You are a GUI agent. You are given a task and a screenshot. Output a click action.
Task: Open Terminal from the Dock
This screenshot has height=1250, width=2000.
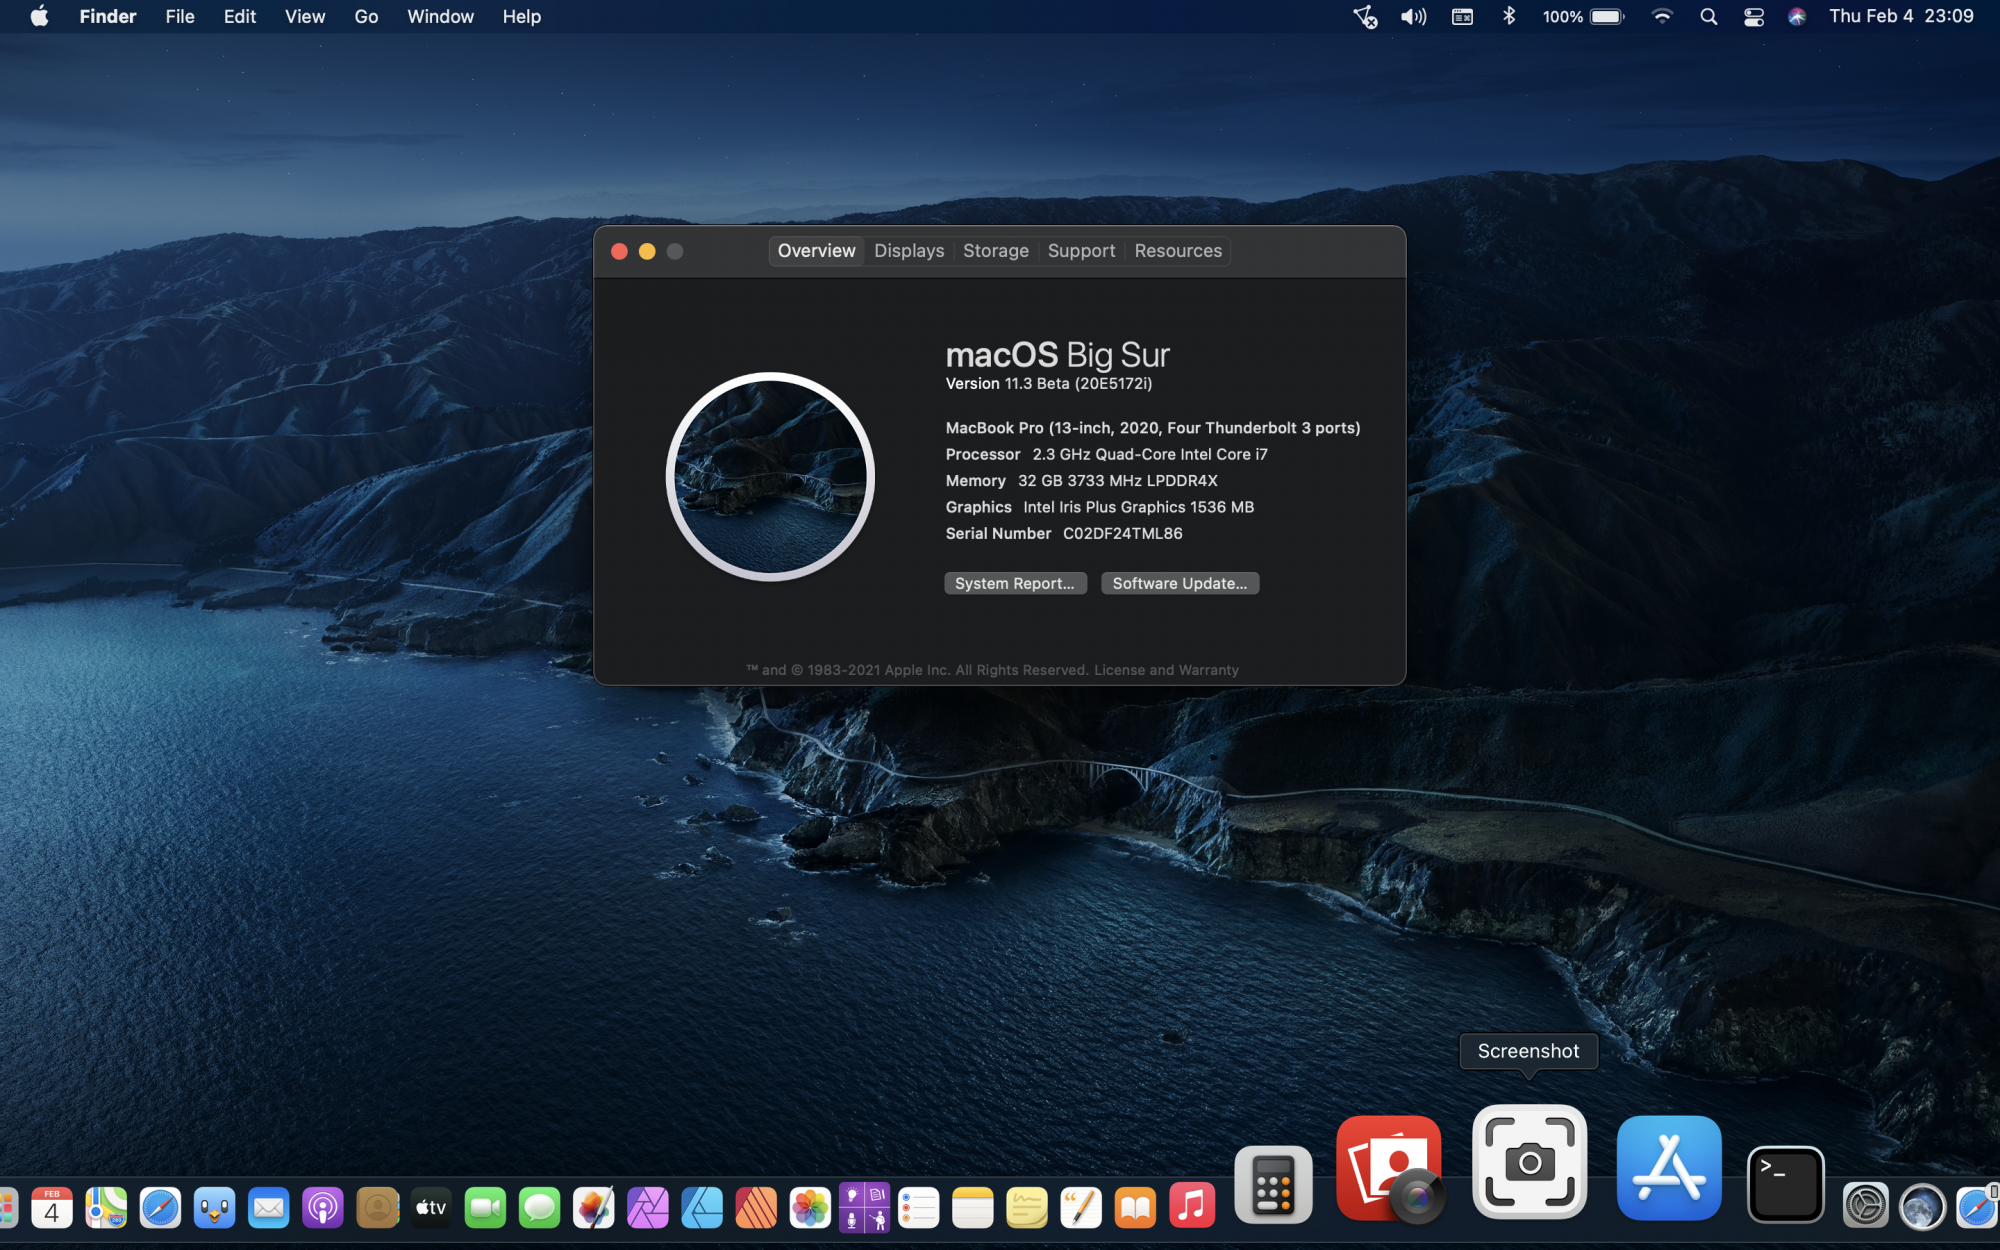(1785, 1184)
